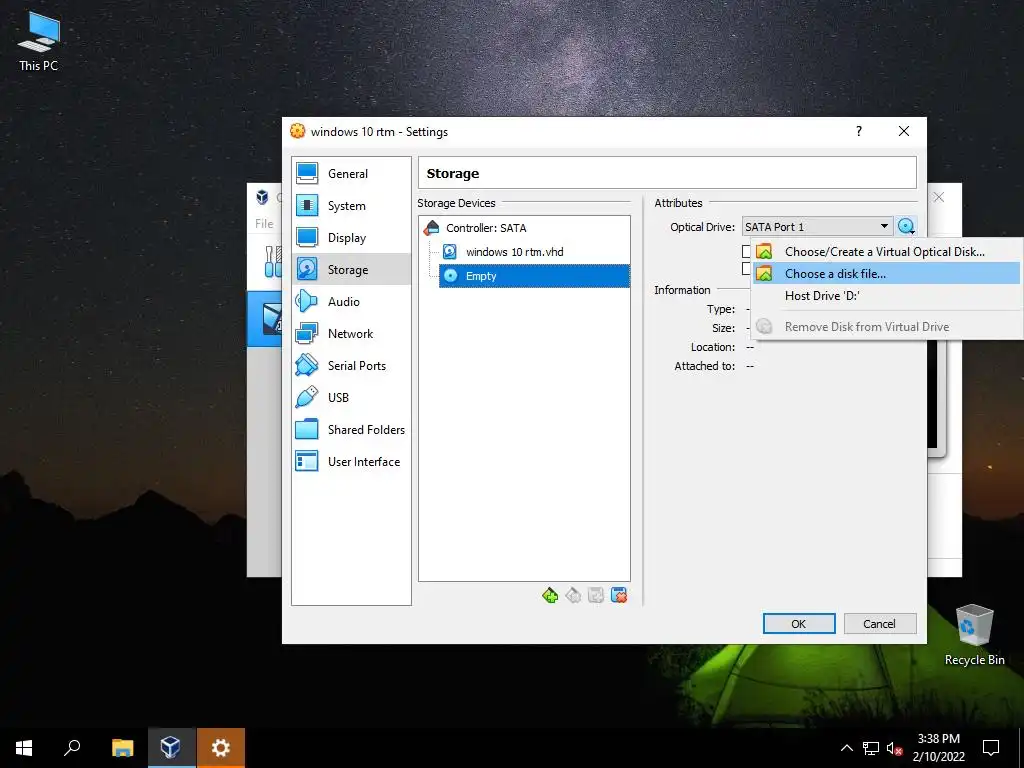Image resolution: width=1024 pixels, height=768 pixels.
Task: Click the OK button
Action: pyautogui.click(x=799, y=624)
